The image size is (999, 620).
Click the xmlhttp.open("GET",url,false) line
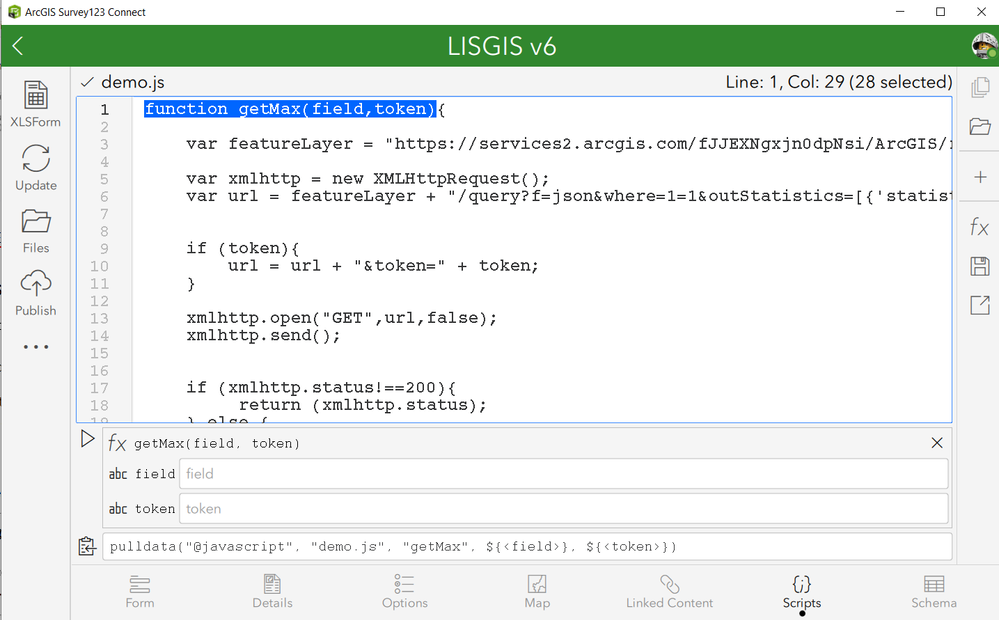(341, 318)
